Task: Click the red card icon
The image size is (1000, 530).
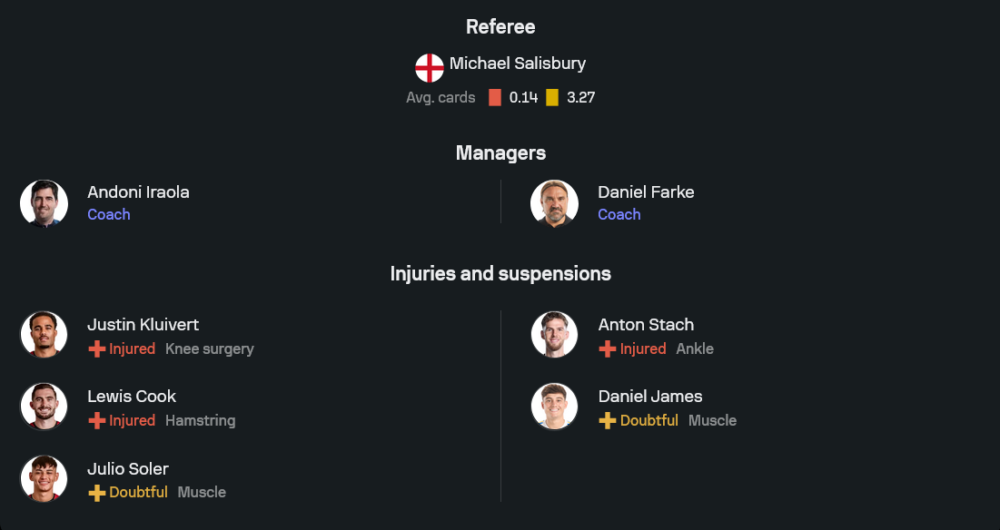Action: 494,98
